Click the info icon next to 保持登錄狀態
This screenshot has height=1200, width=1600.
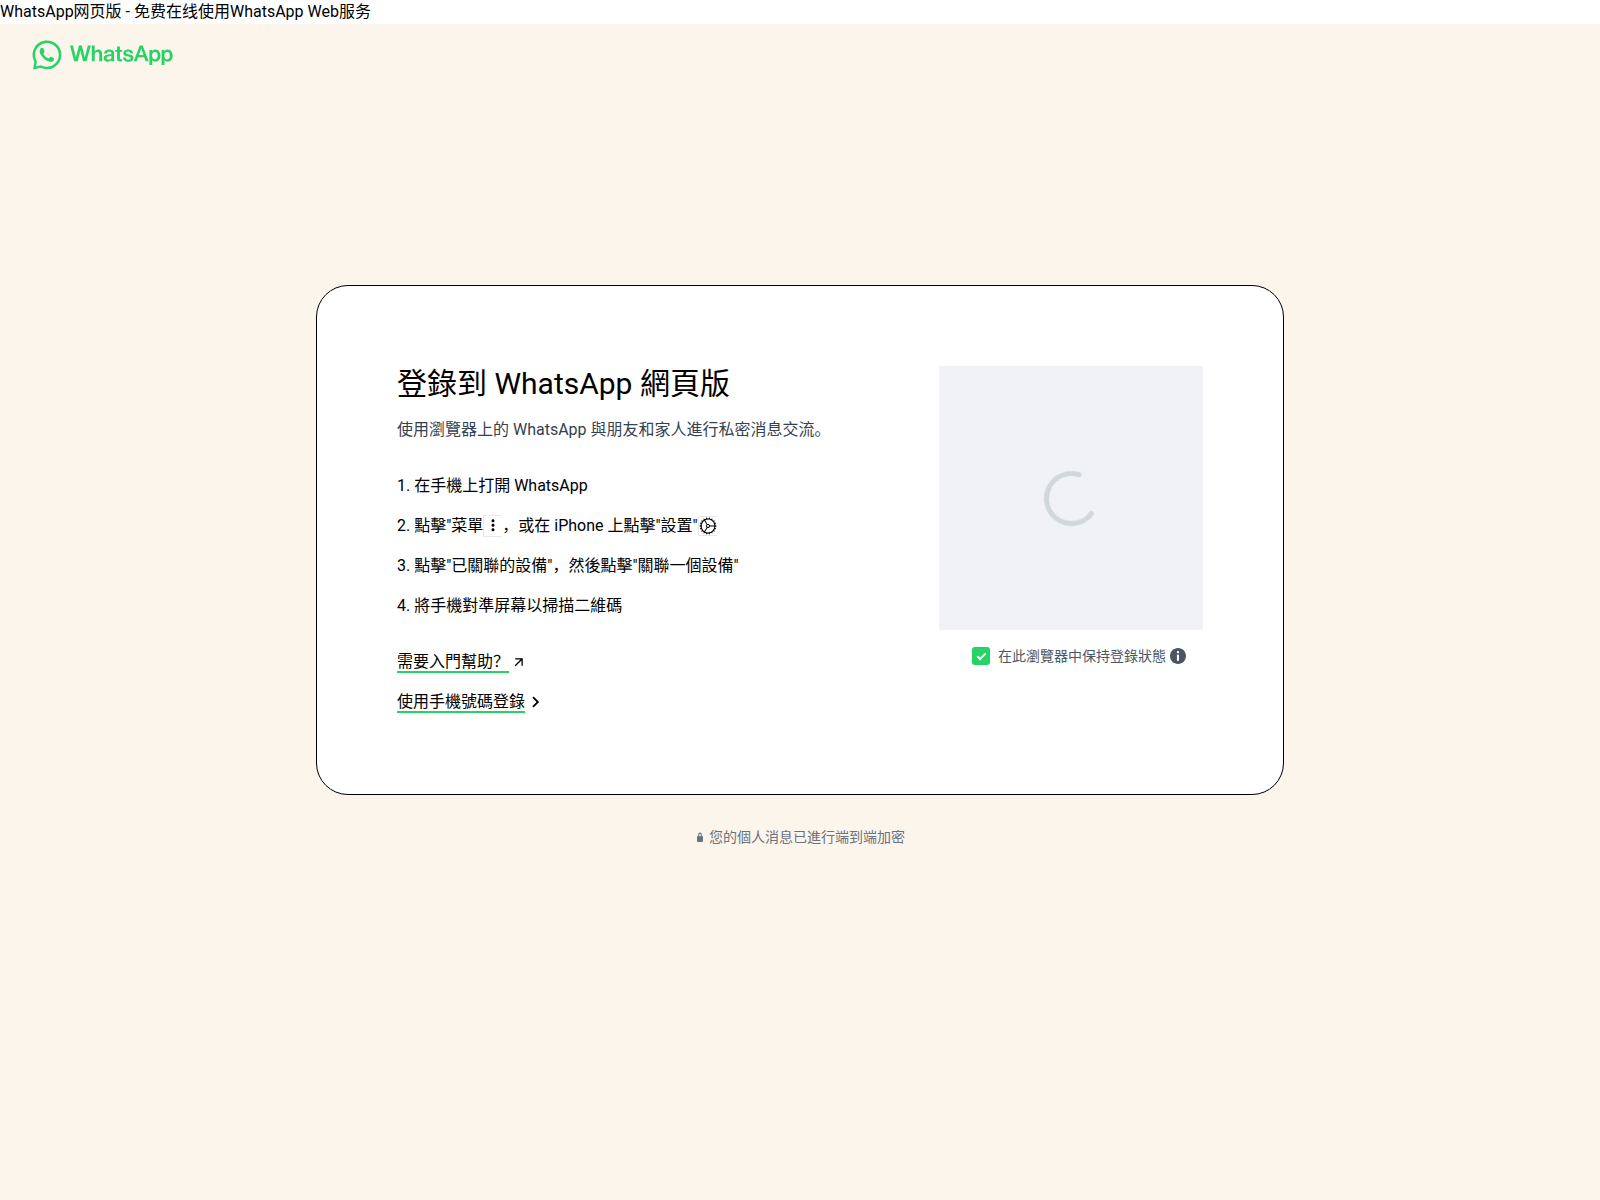pos(1178,656)
